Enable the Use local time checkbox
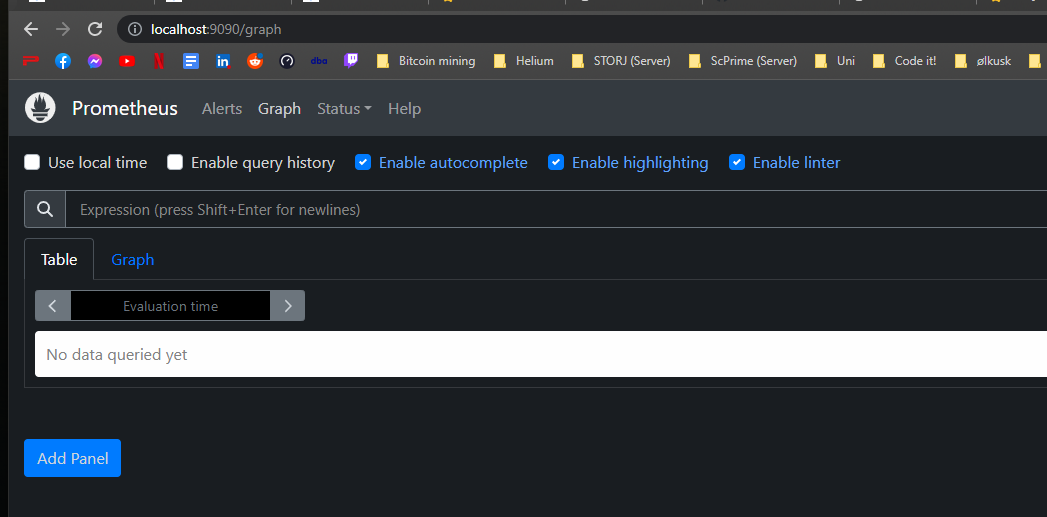 click(x=33, y=162)
